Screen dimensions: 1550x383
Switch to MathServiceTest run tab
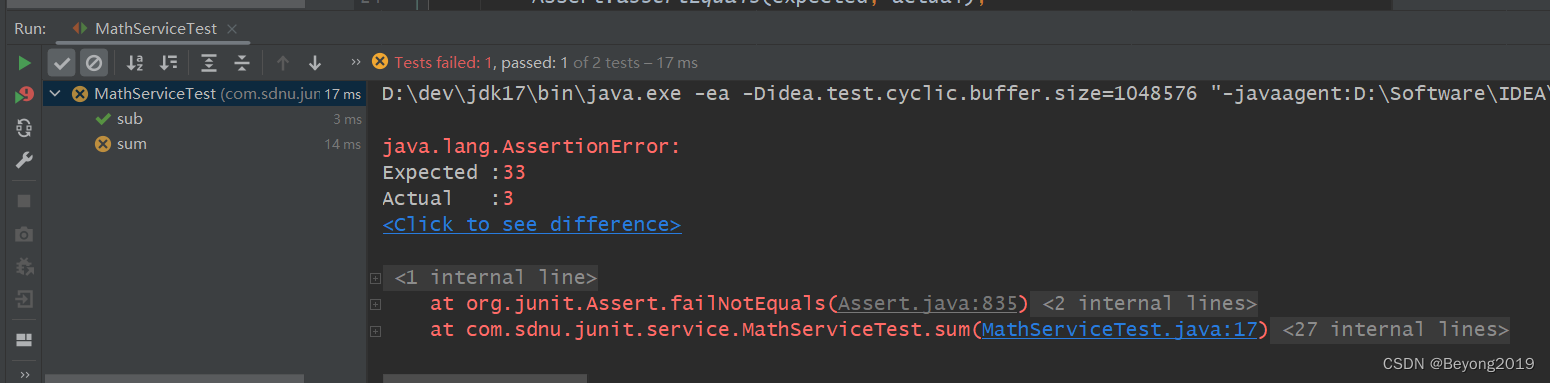tap(157, 29)
